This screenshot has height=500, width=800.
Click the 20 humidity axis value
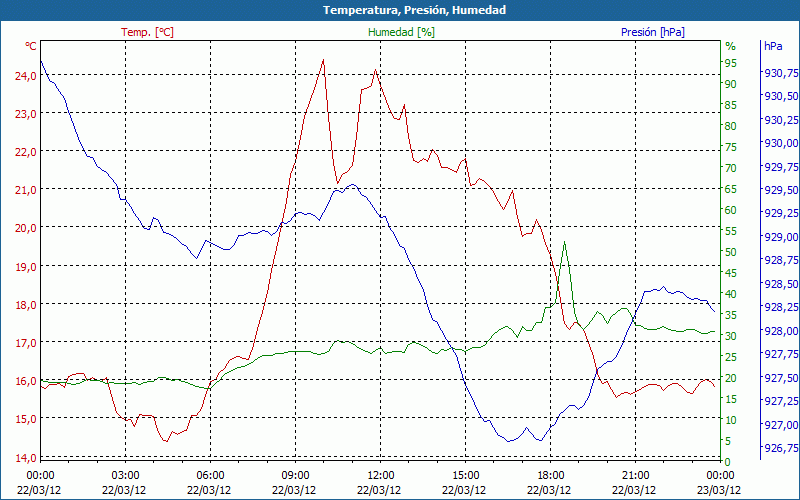click(x=731, y=378)
